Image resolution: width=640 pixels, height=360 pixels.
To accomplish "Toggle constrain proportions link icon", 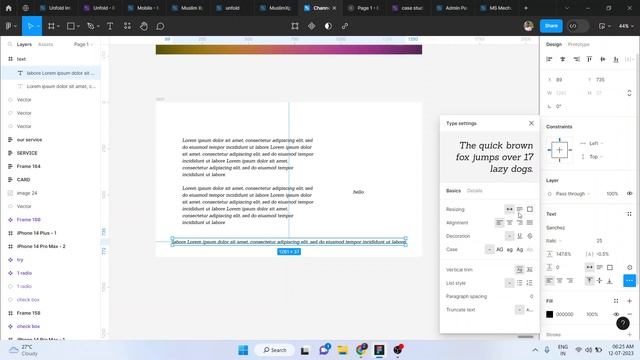I will click(x=629, y=93).
